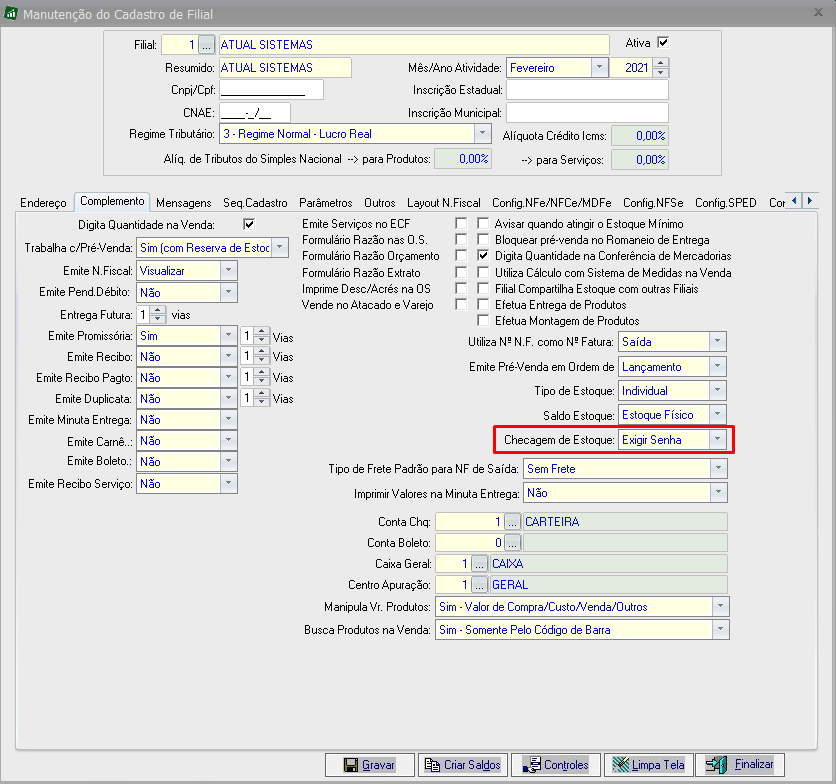This screenshot has height=784, width=836.
Task: Close the Manutenção do Cadastro window
Action: coord(818,12)
